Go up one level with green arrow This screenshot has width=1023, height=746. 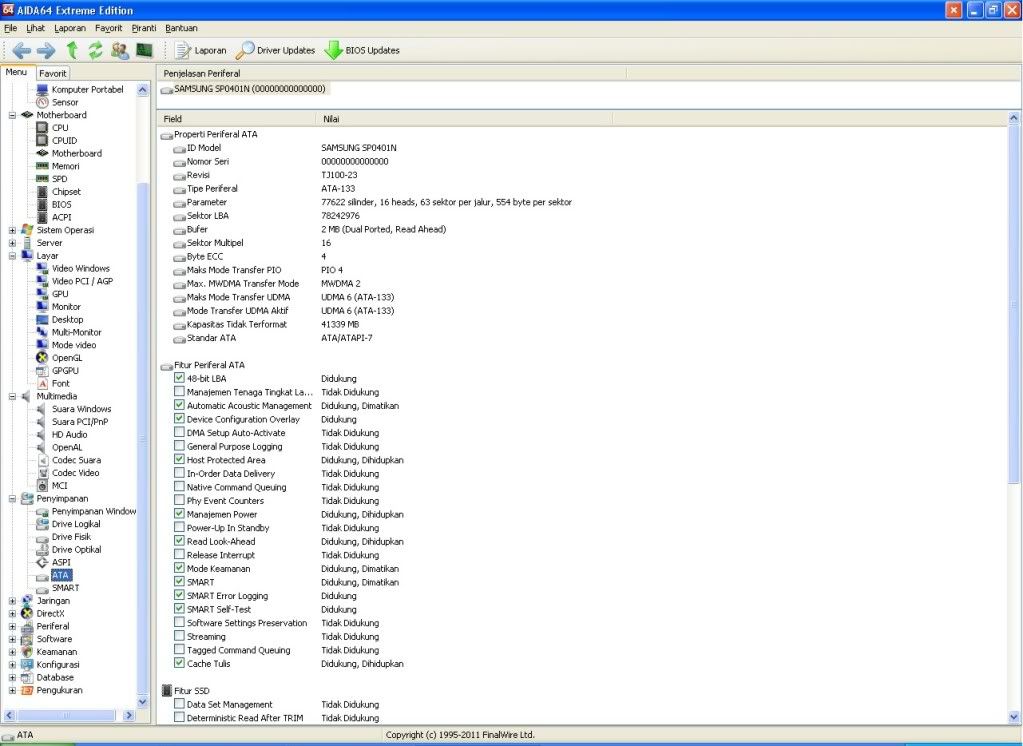tap(72, 50)
